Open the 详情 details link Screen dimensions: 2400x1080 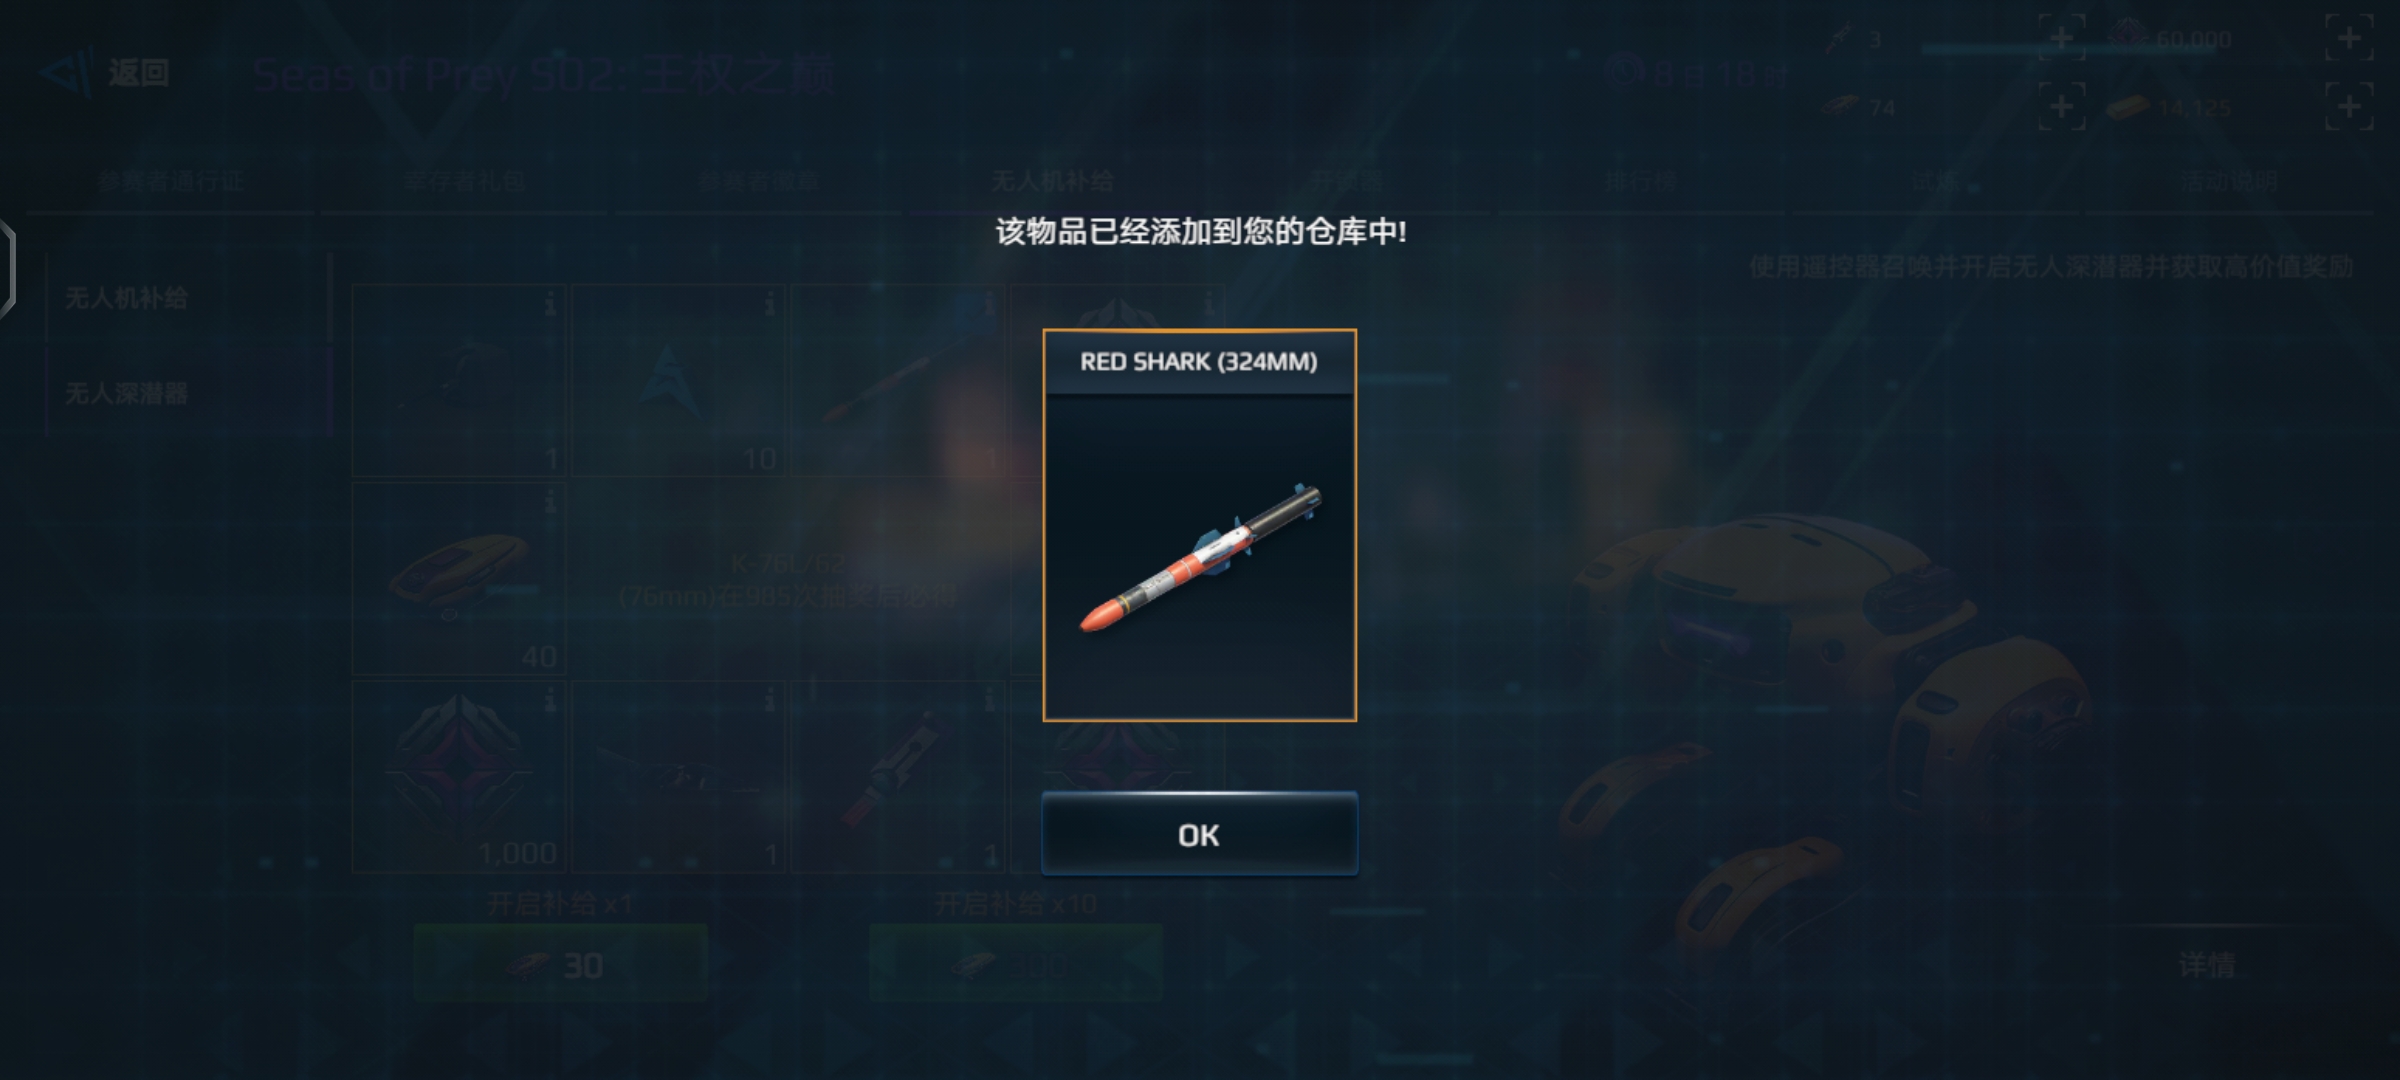click(x=2206, y=965)
